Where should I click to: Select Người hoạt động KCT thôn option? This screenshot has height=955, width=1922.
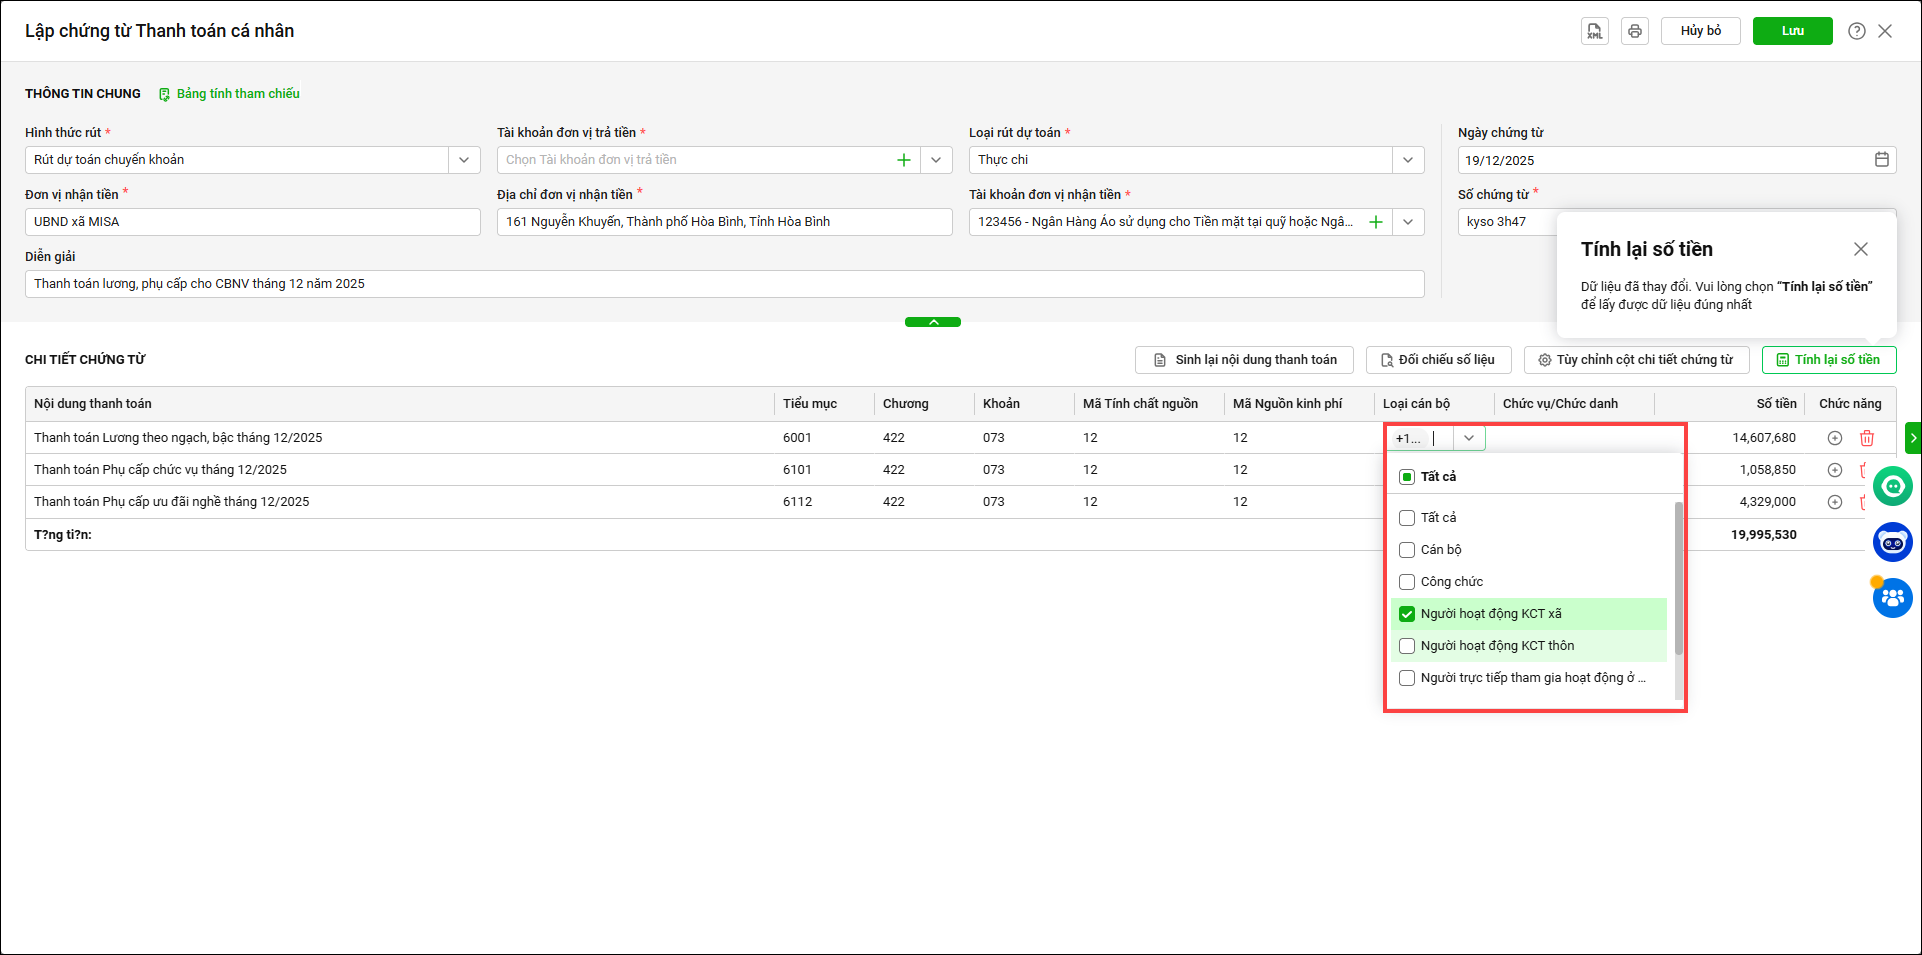coord(1407,646)
